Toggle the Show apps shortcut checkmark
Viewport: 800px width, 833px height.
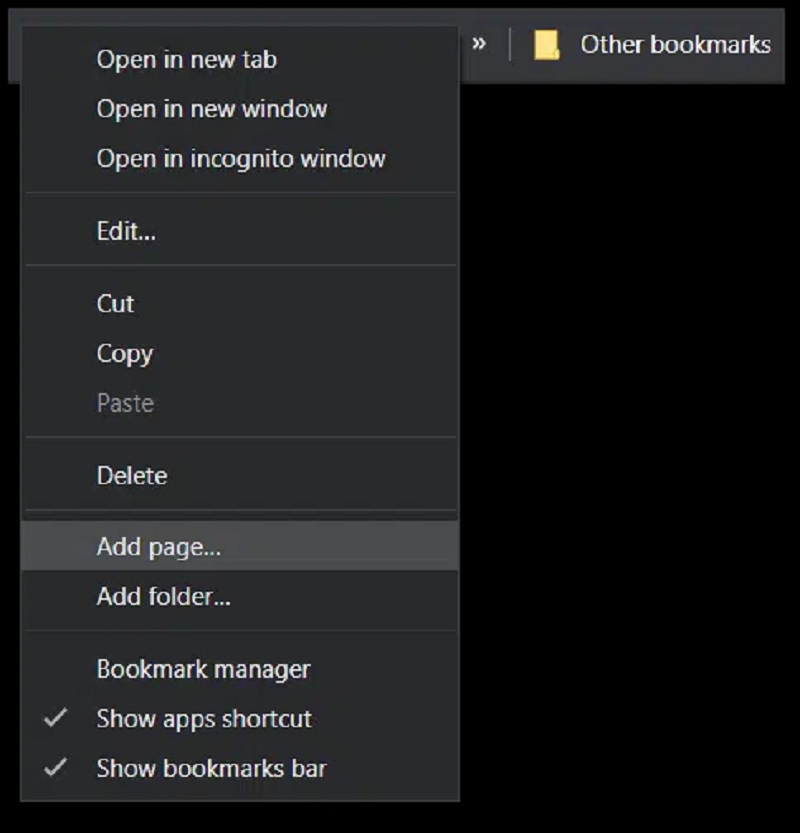[57, 718]
